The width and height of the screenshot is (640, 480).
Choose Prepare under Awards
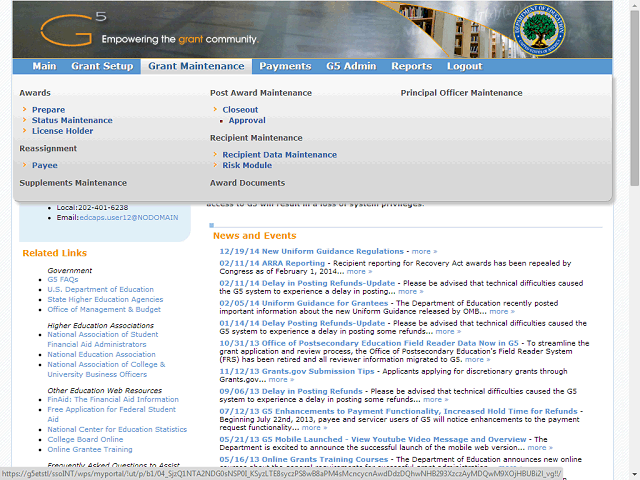[48, 110]
